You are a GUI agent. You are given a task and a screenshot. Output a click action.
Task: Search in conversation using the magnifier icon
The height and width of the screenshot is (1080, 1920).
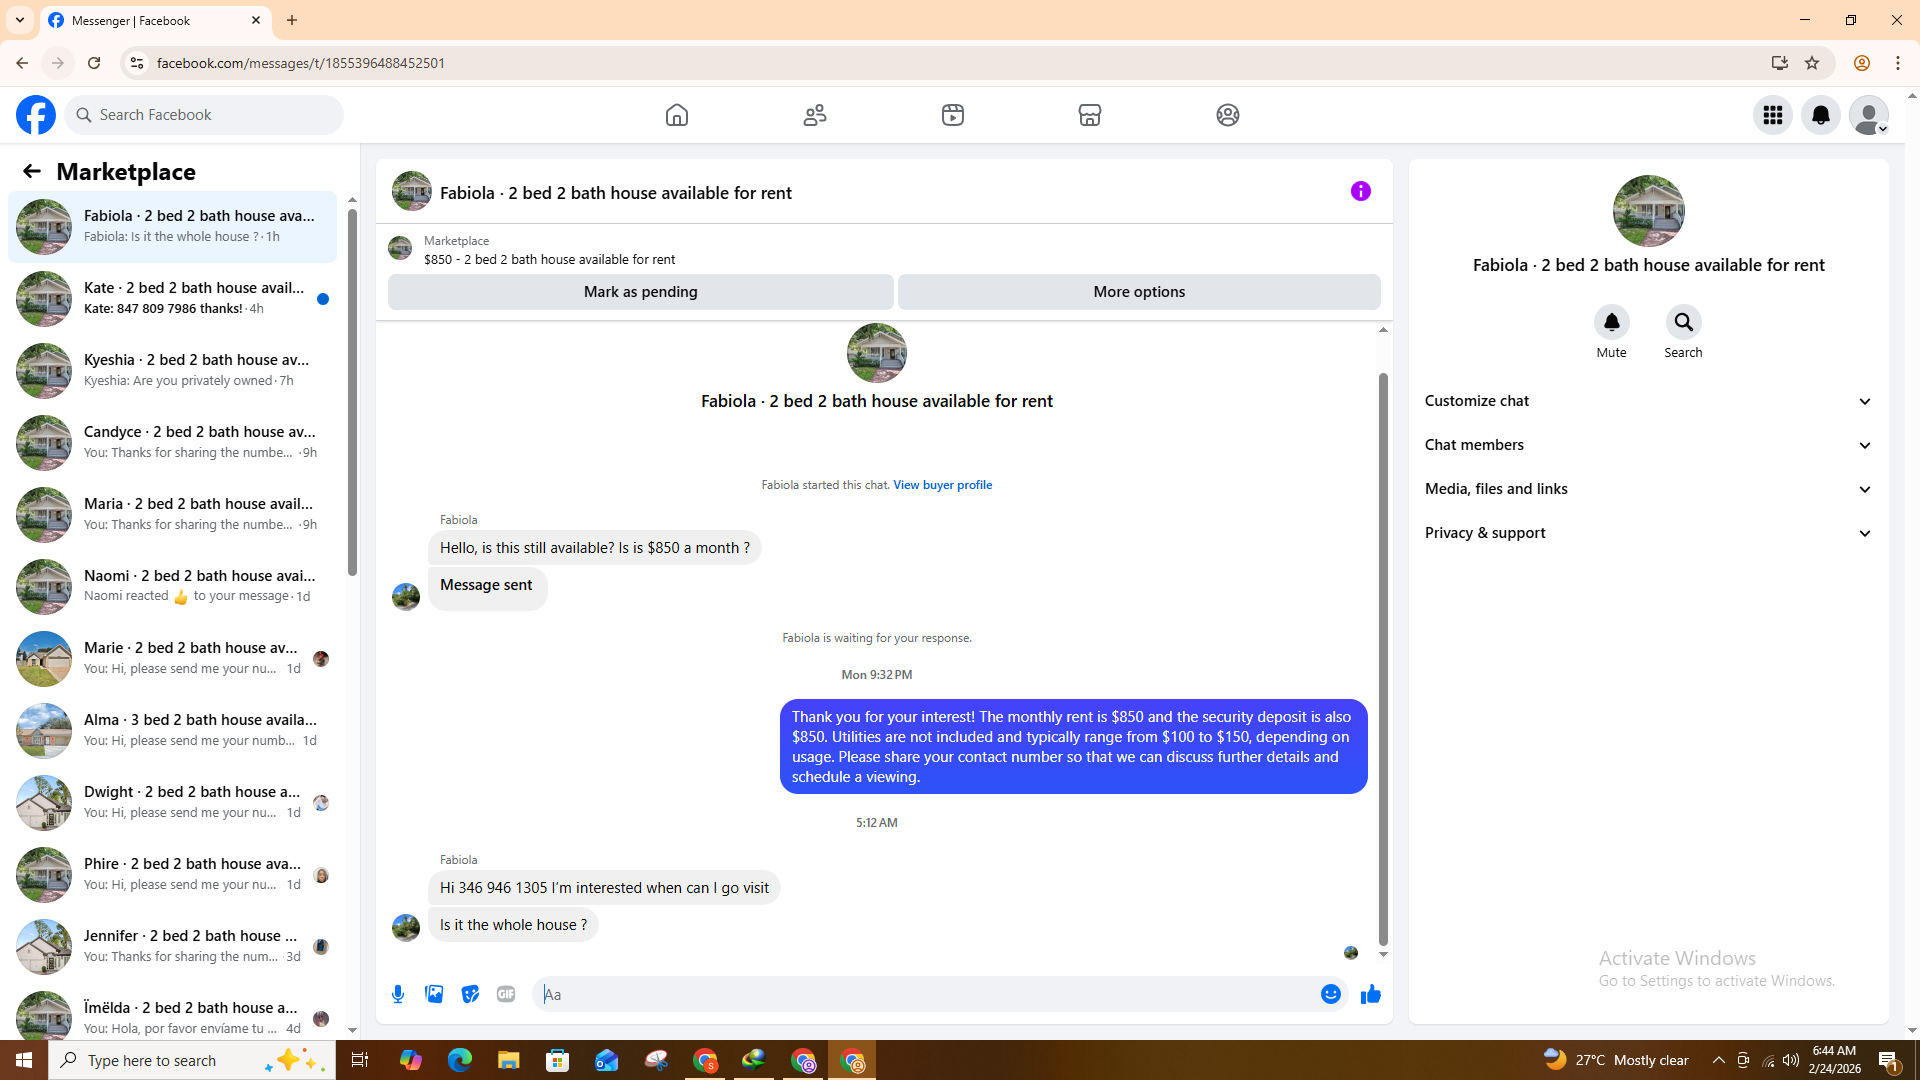click(x=1683, y=323)
